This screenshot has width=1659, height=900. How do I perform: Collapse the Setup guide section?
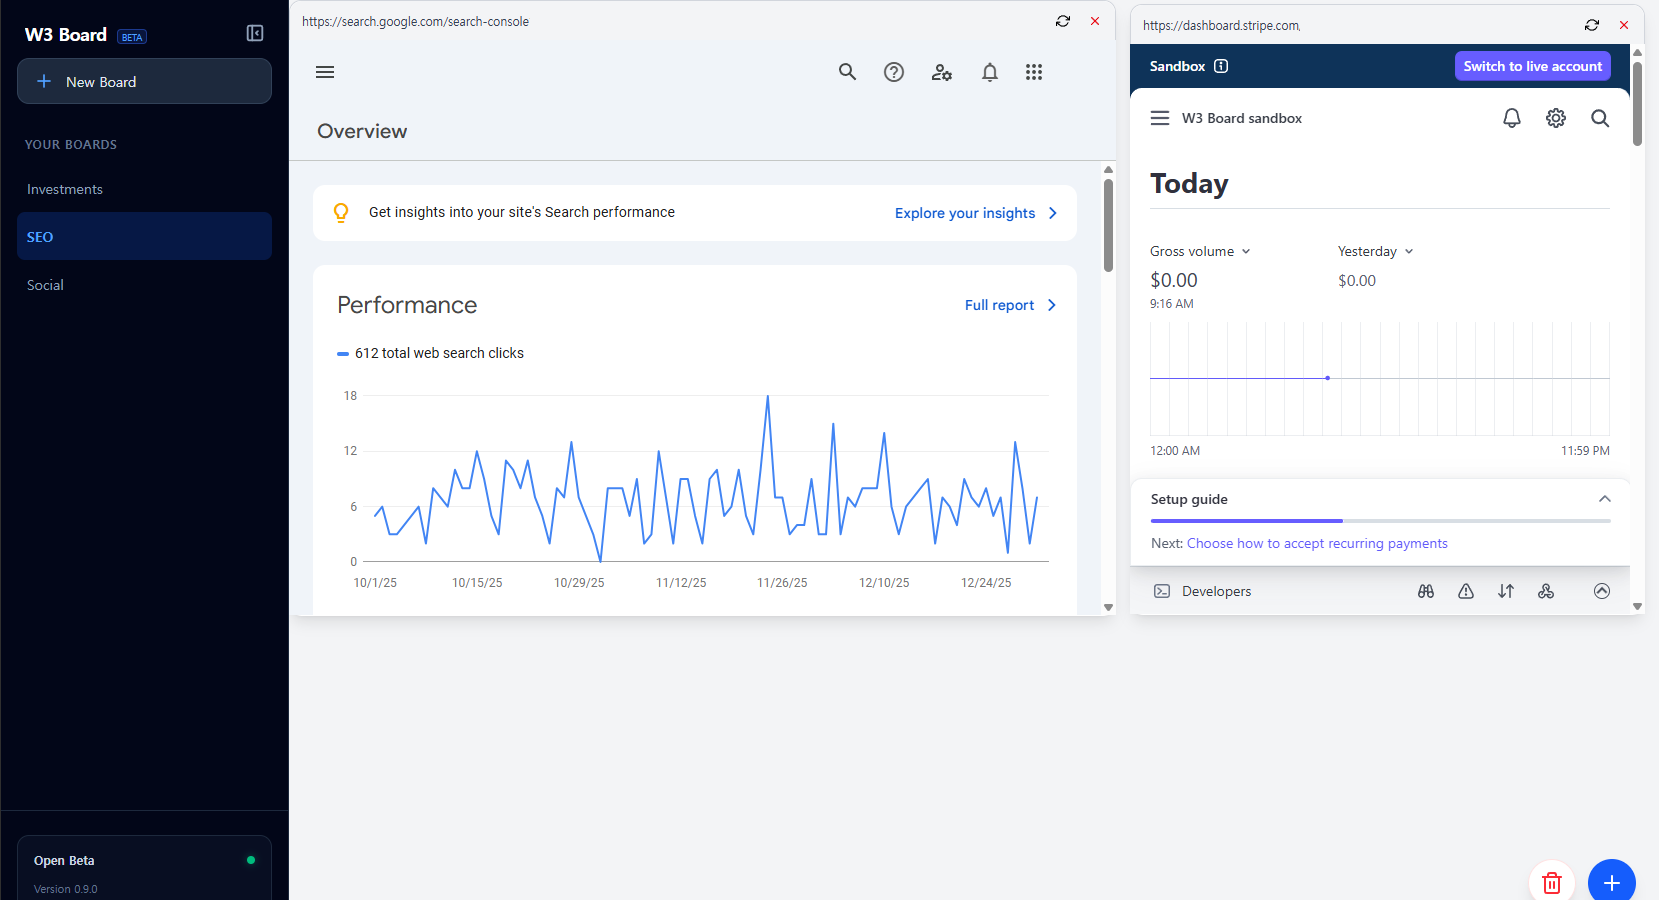[1604, 499]
